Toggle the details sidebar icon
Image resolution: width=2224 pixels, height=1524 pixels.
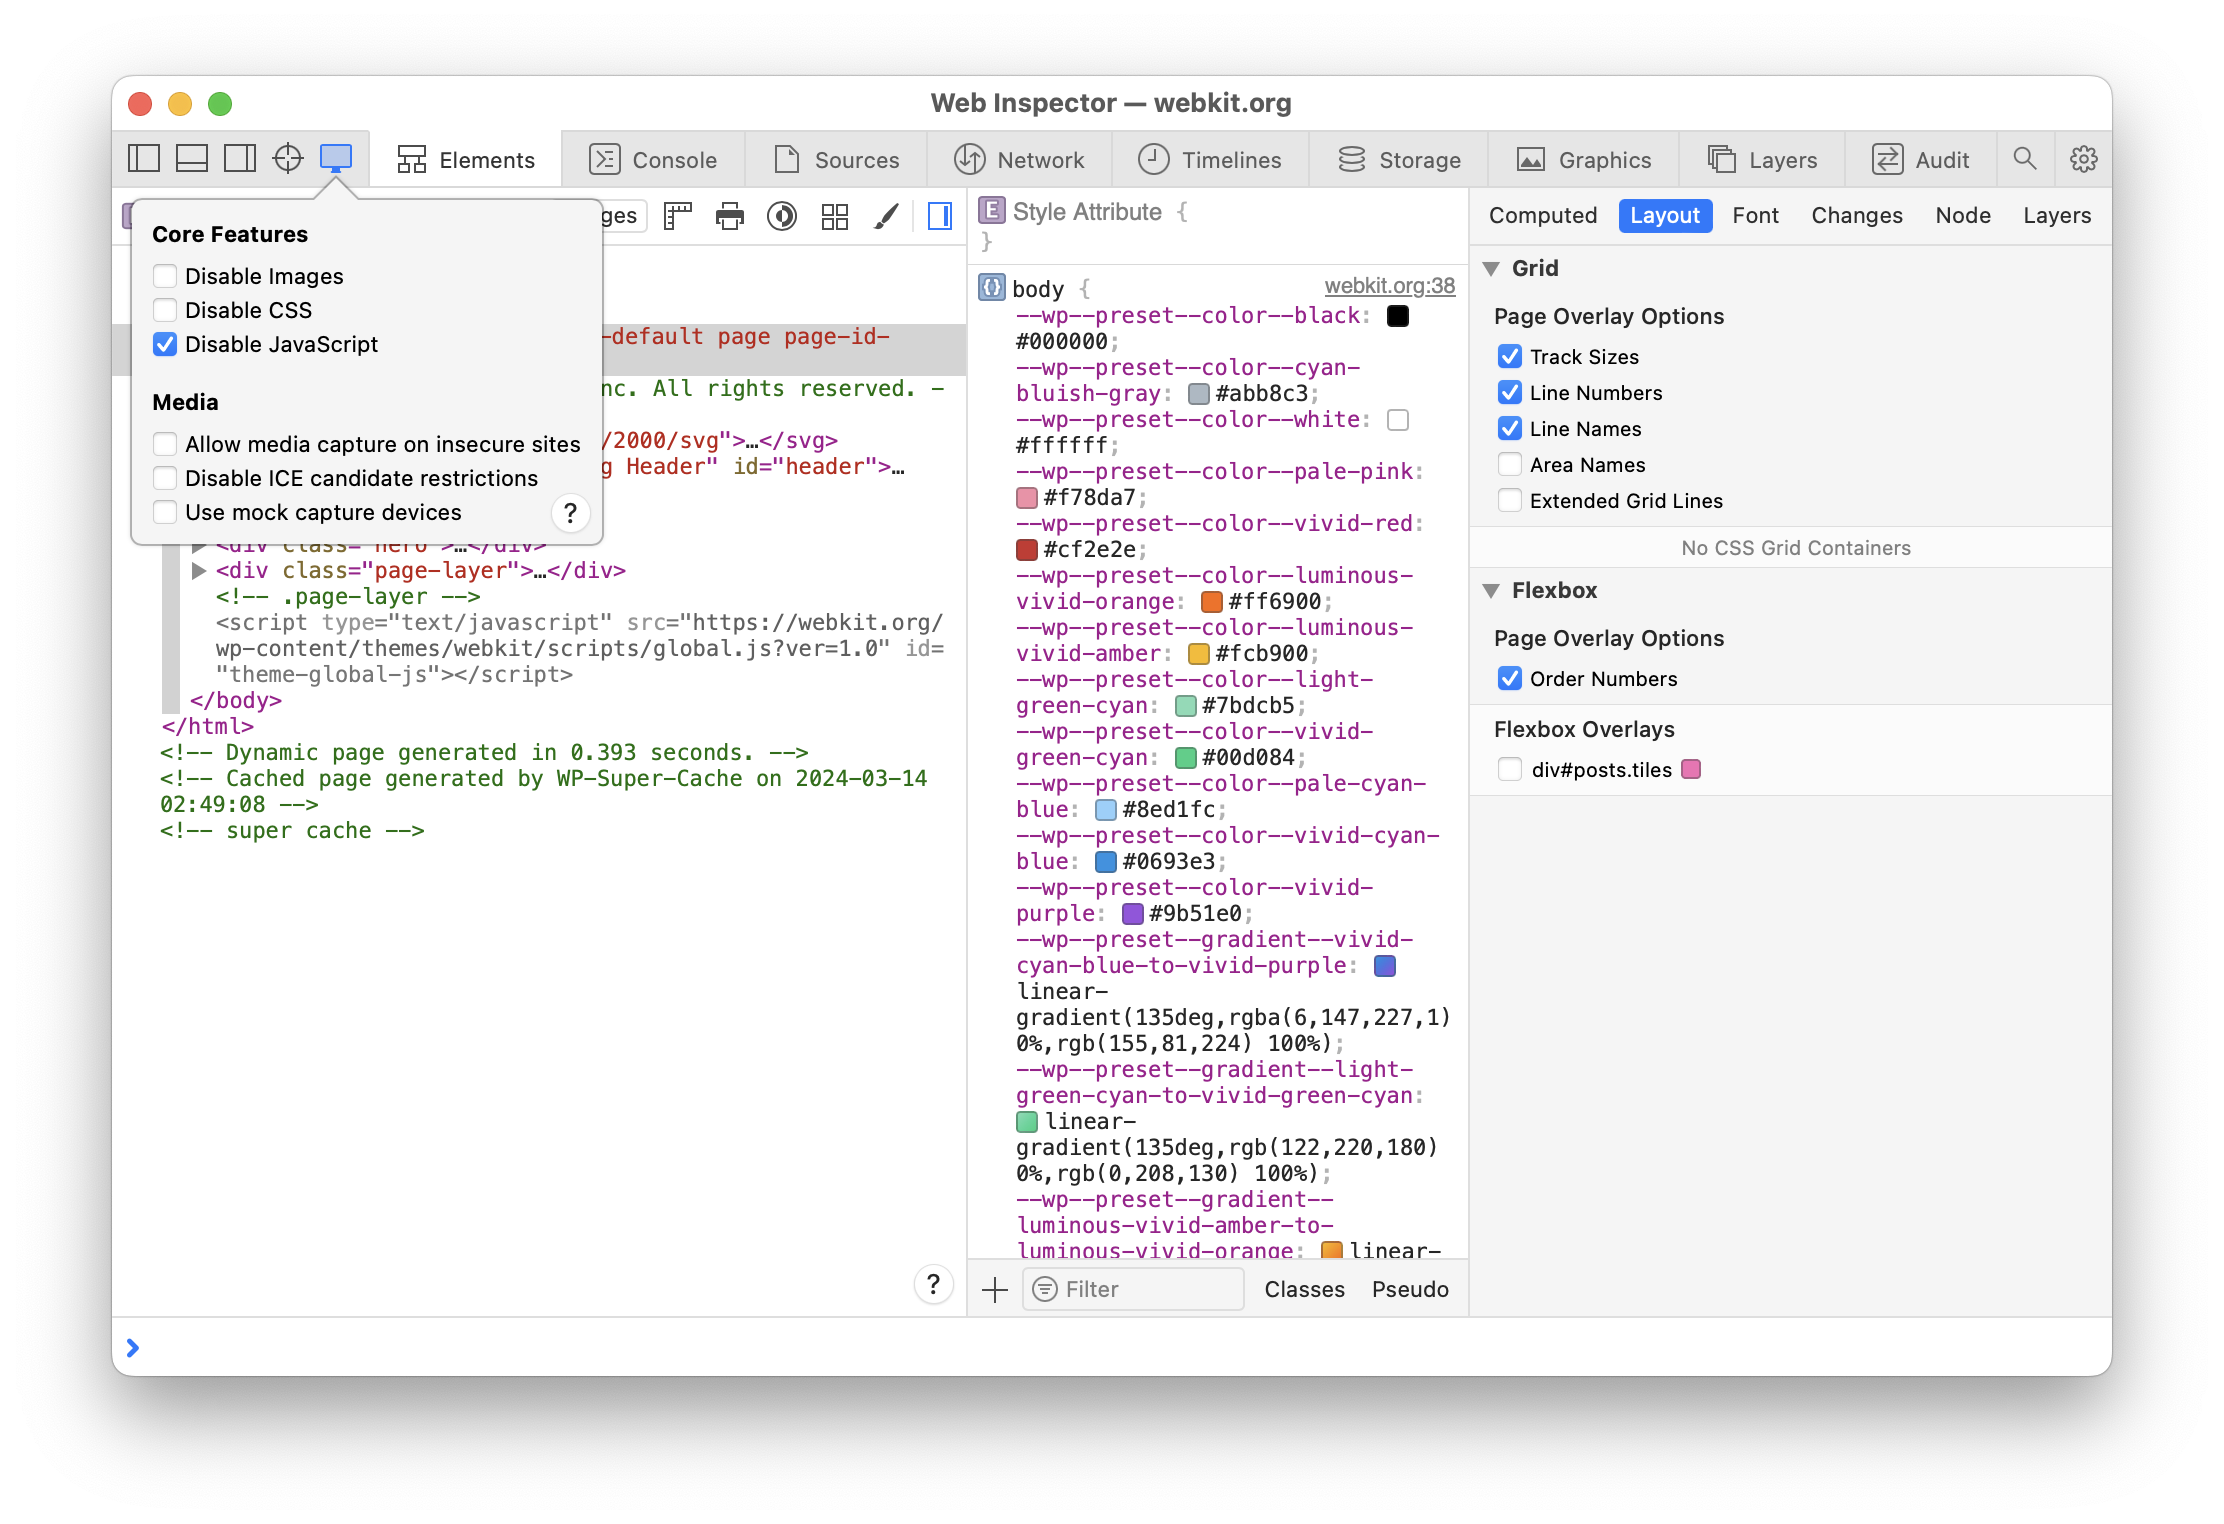940,216
